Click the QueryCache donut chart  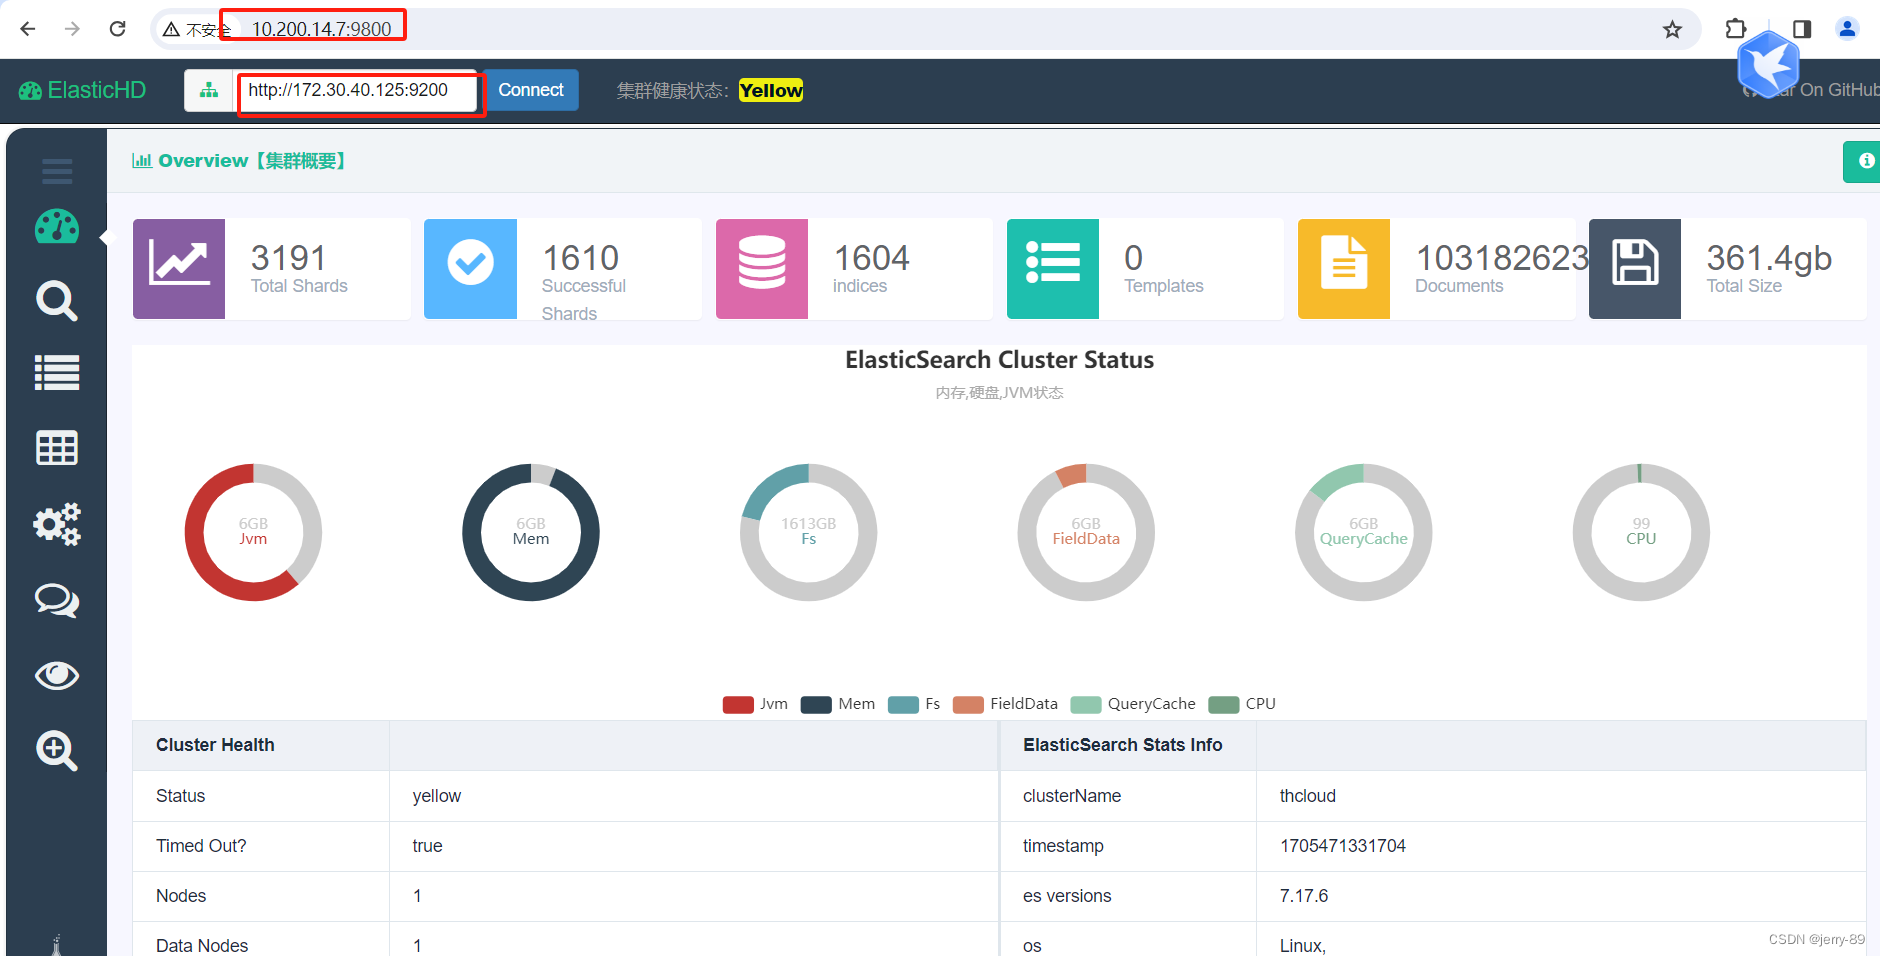click(x=1364, y=532)
